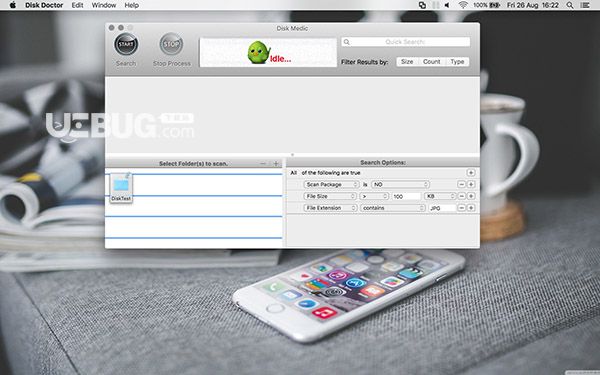Image resolution: width=600 pixels, height=375 pixels.
Task: Add a folder with the plus icon
Action: [276, 163]
